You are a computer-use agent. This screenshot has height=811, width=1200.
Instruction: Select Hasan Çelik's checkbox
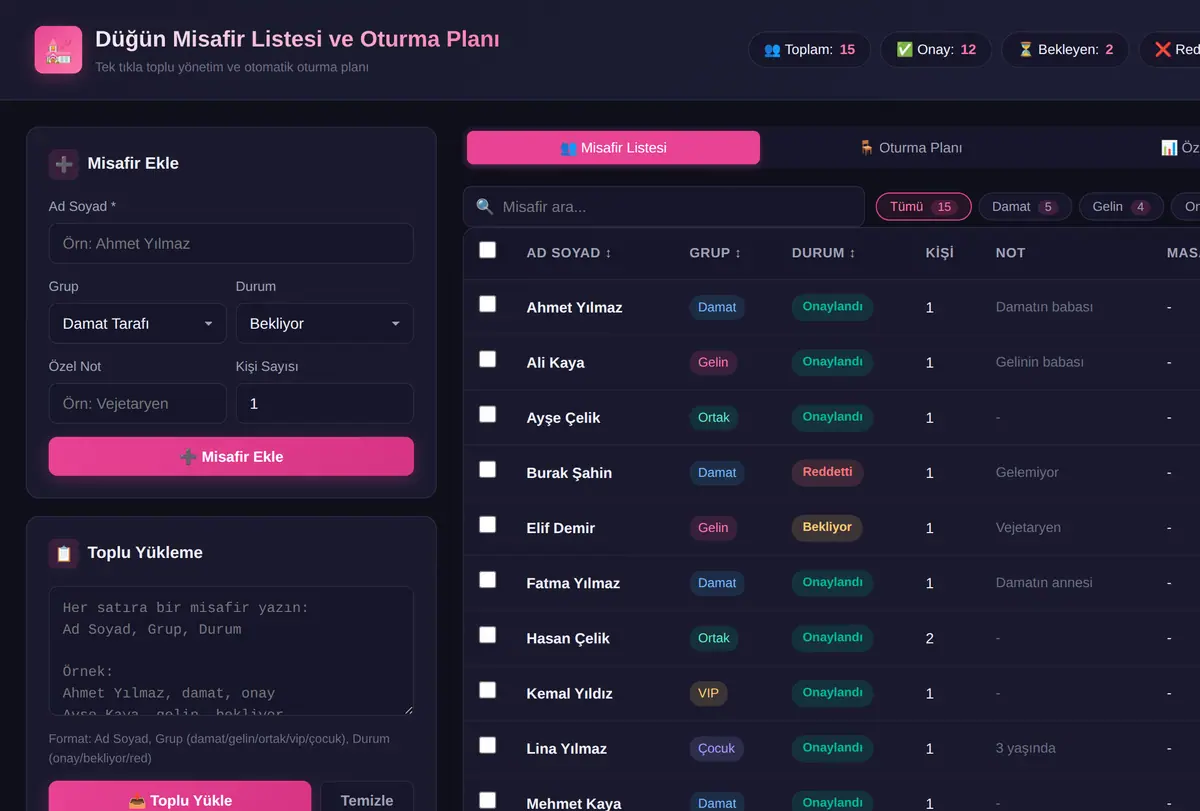click(487, 635)
